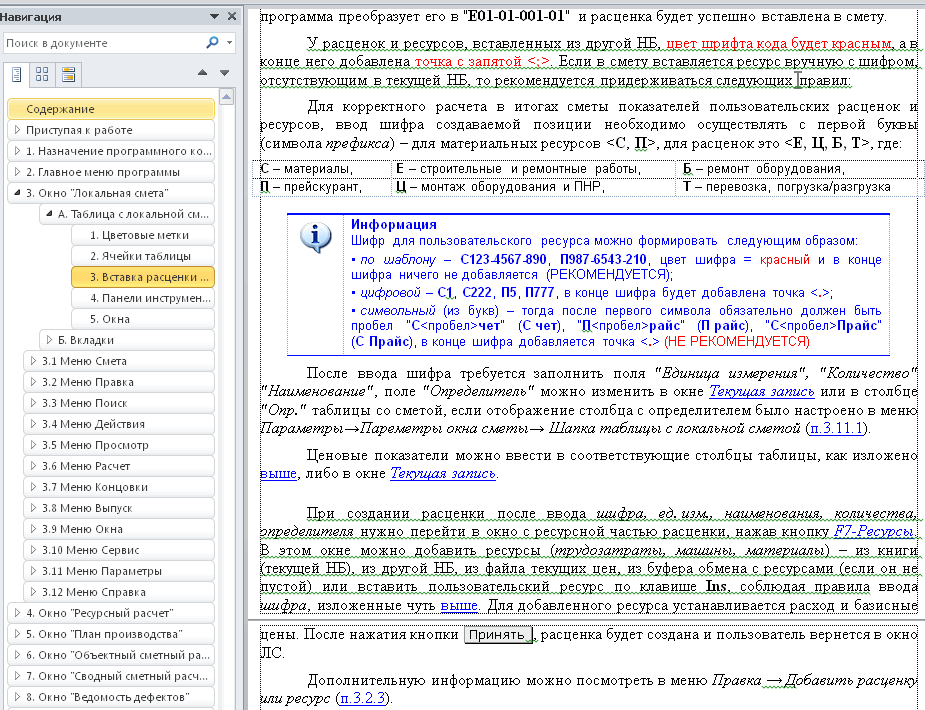Image resolution: width=925 pixels, height=710 pixels.
Task: Open the headings browse tab
Action: pos(17,74)
